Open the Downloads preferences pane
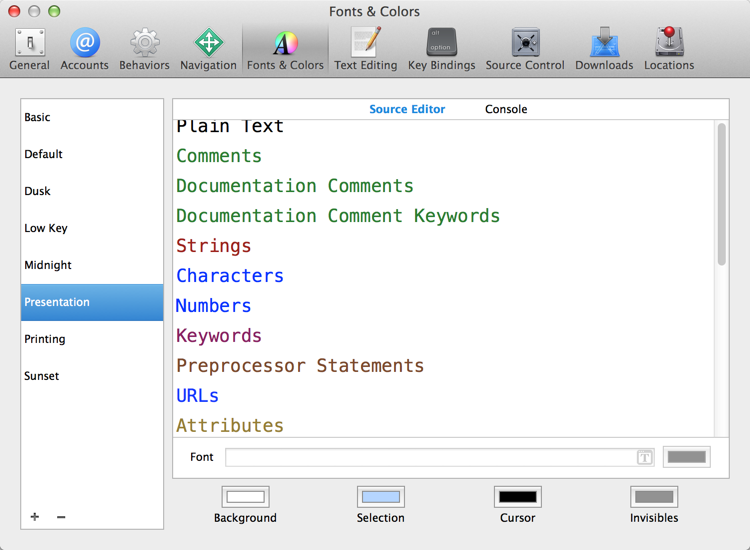This screenshot has height=550, width=750. [x=604, y=49]
